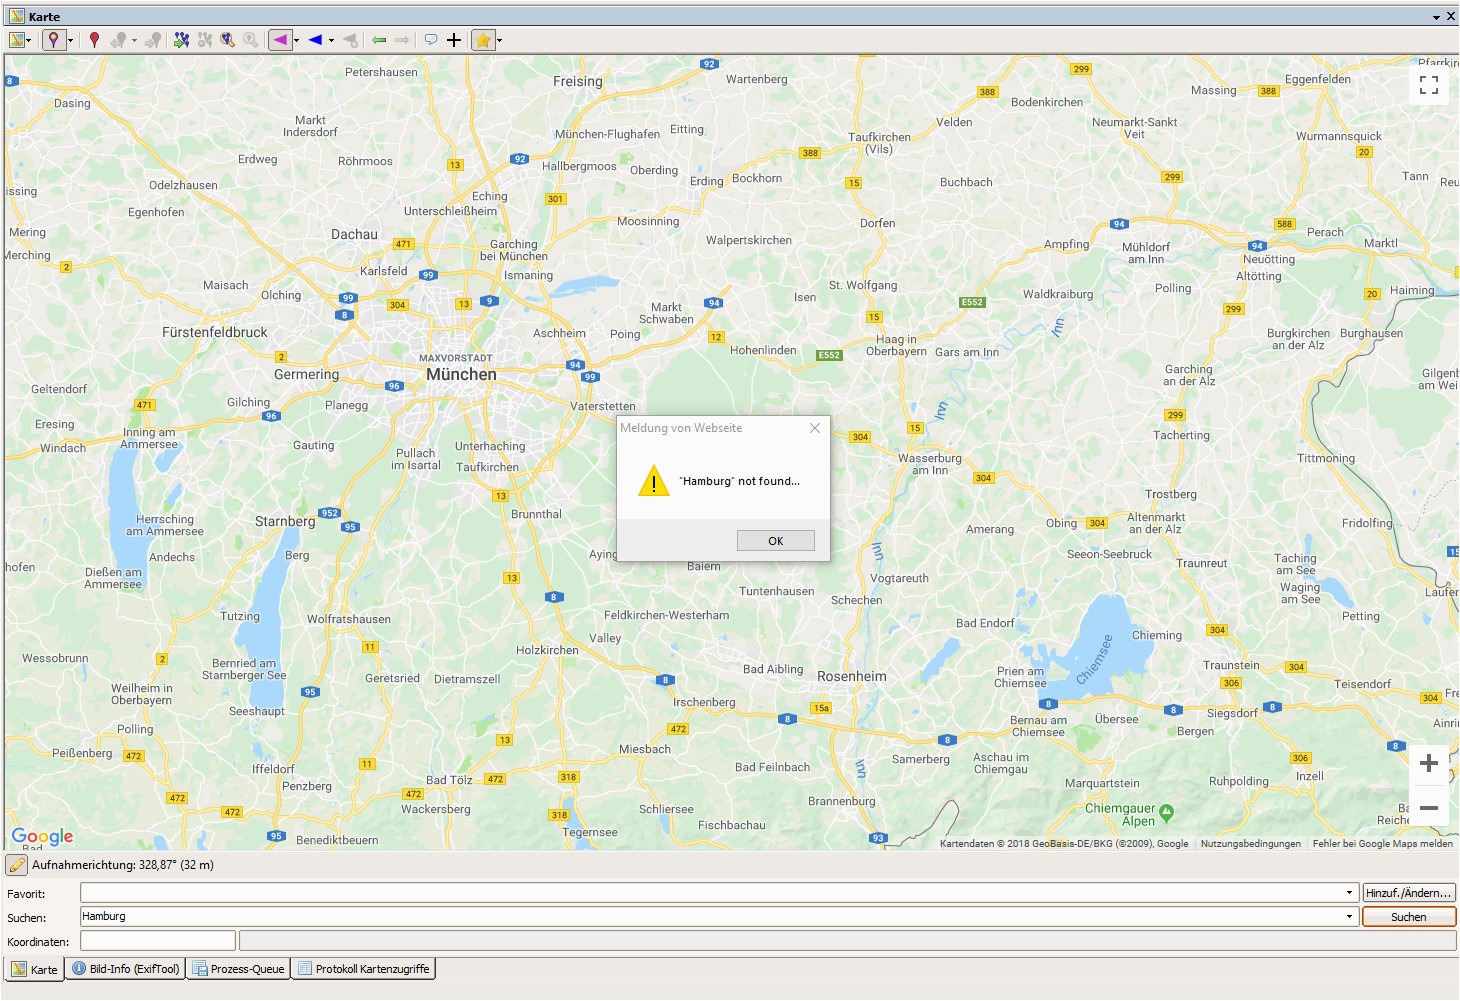Click OK in the Hamburg not found dialog
This screenshot has width=1460, height=1001.
[776, 541]
